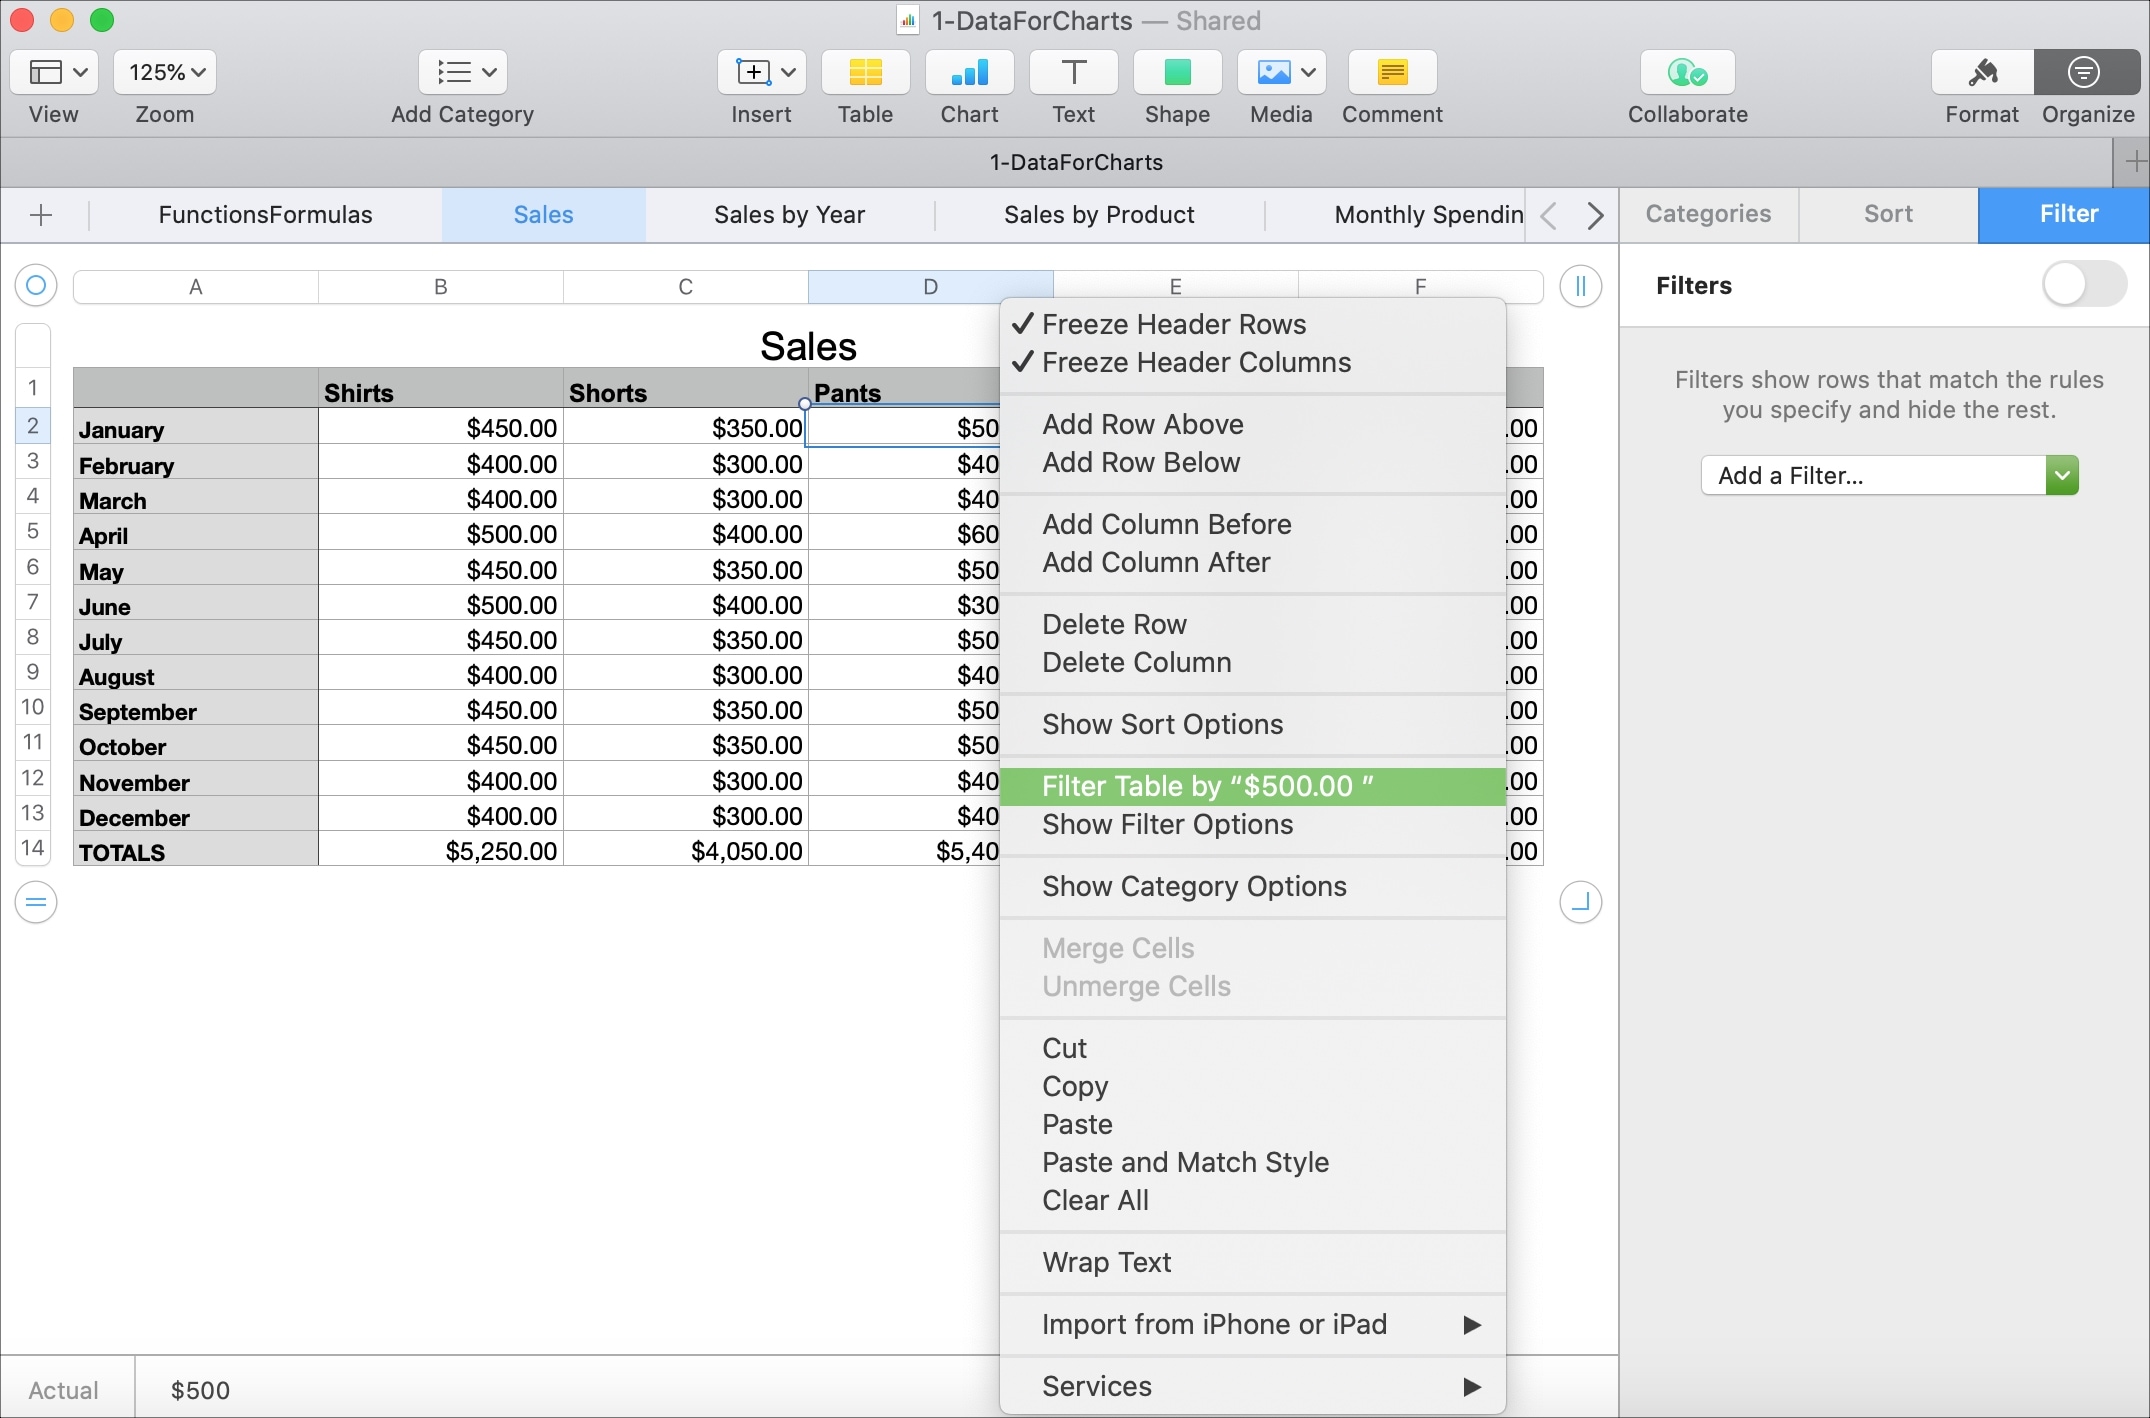Choose Show Filter Options

tap(1252, 824)
